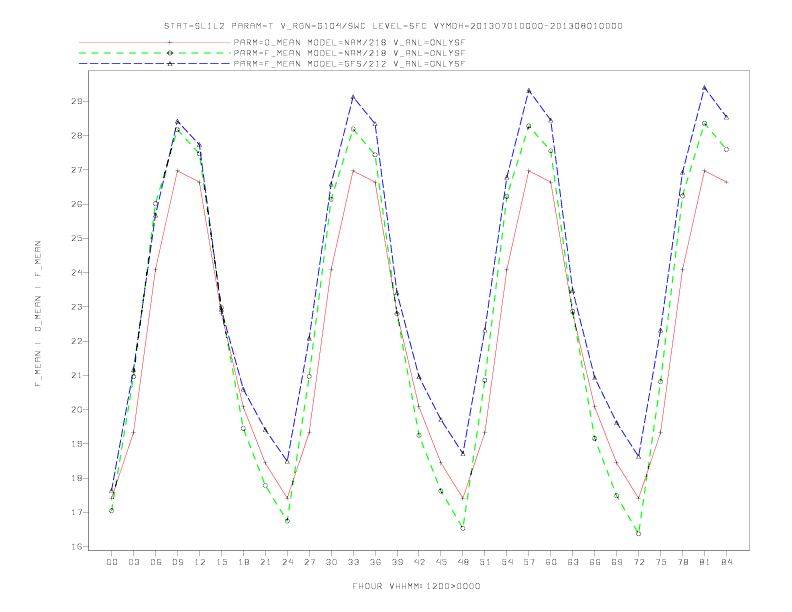This screenshot has height=612, width=792.
Task: Click y-axis tick label 22
Action: point(77,341)
